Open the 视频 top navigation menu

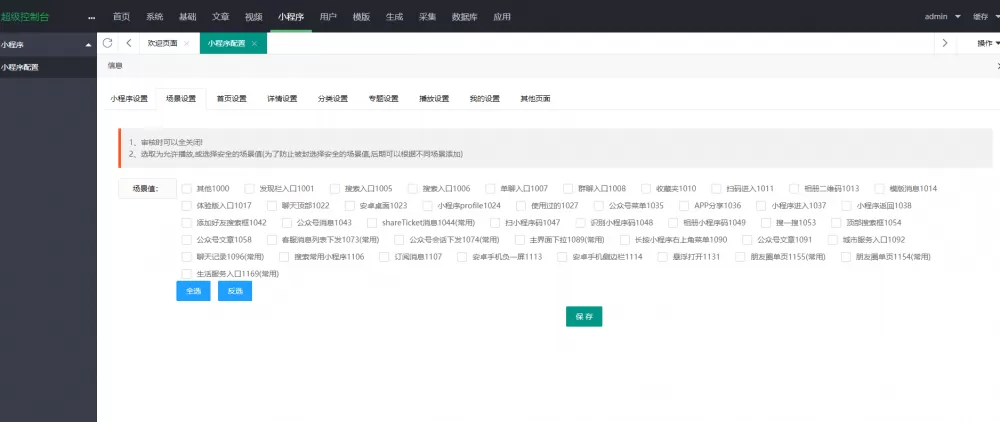point(254,17)
